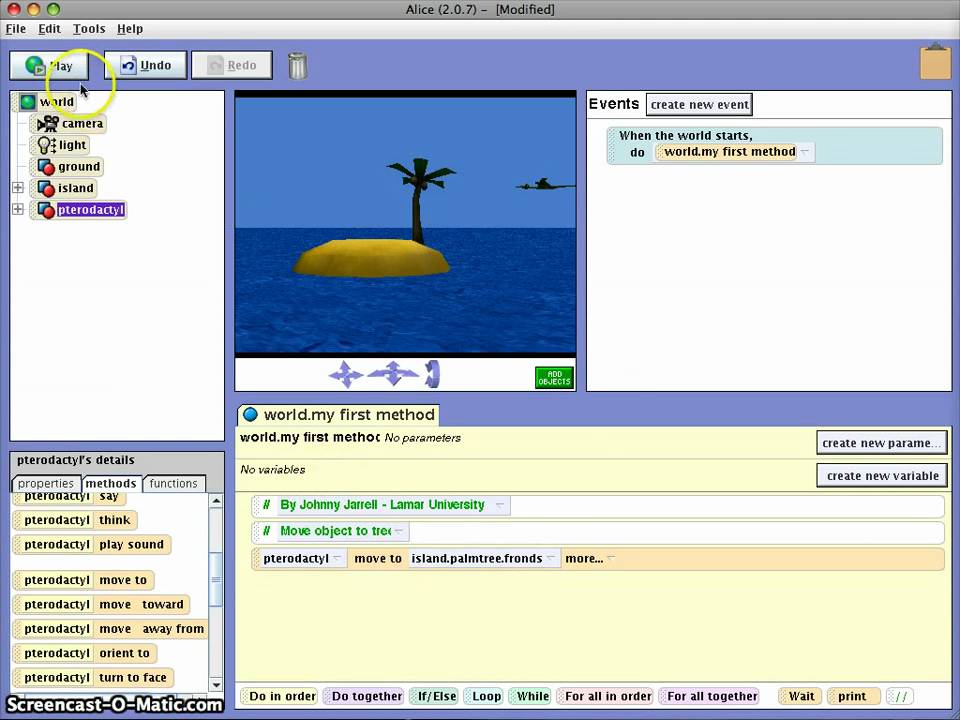Click the methods list scrollbar thumb
The width and height of the screenshot is (960, 720).
[x=216, y=579]
